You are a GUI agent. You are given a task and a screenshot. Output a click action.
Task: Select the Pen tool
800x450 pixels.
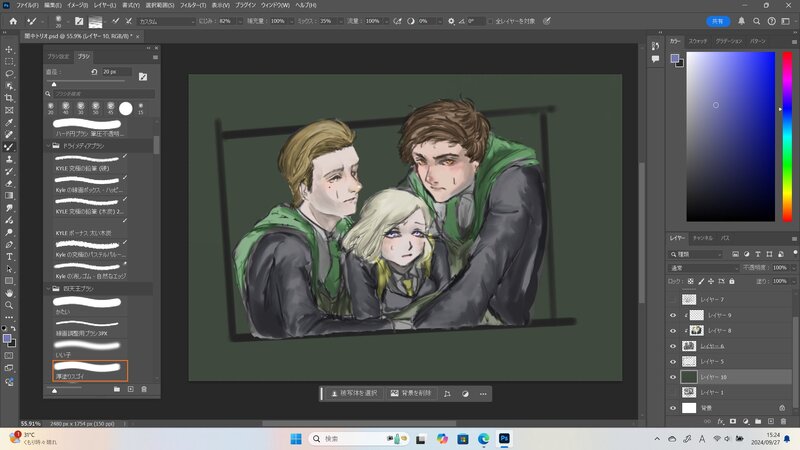click(x=9, y=244)
